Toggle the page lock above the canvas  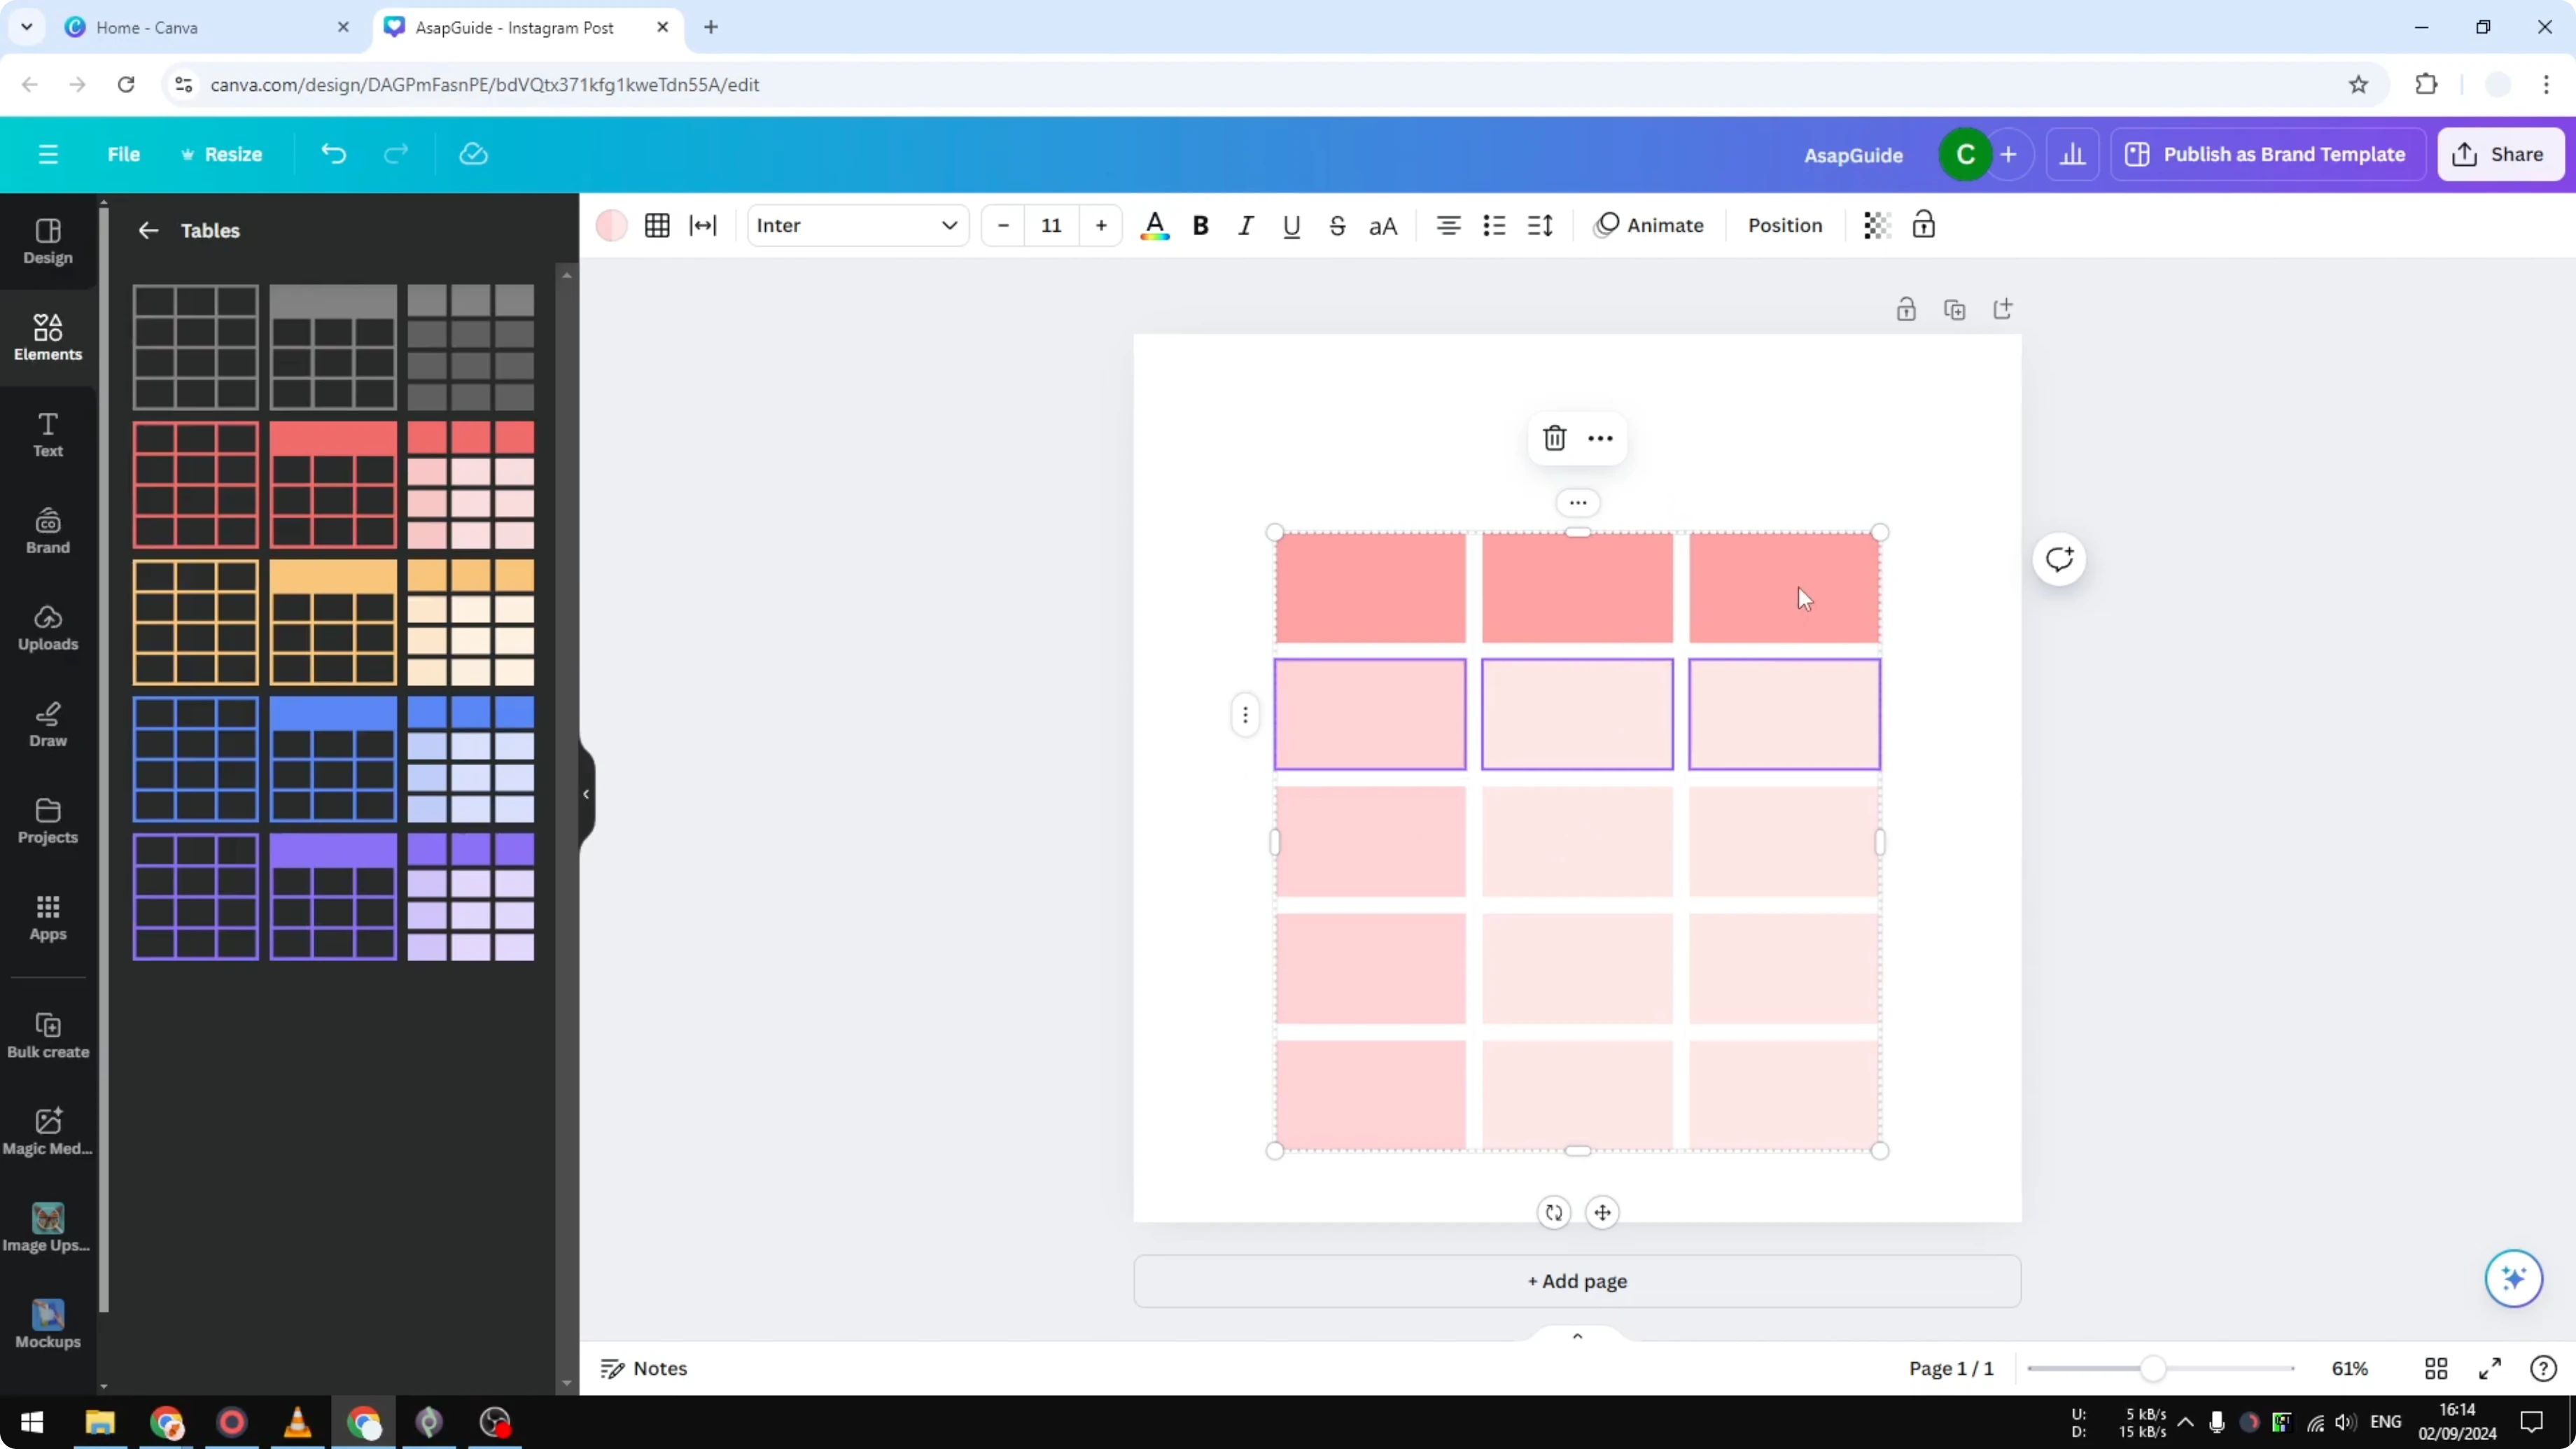1906,309
